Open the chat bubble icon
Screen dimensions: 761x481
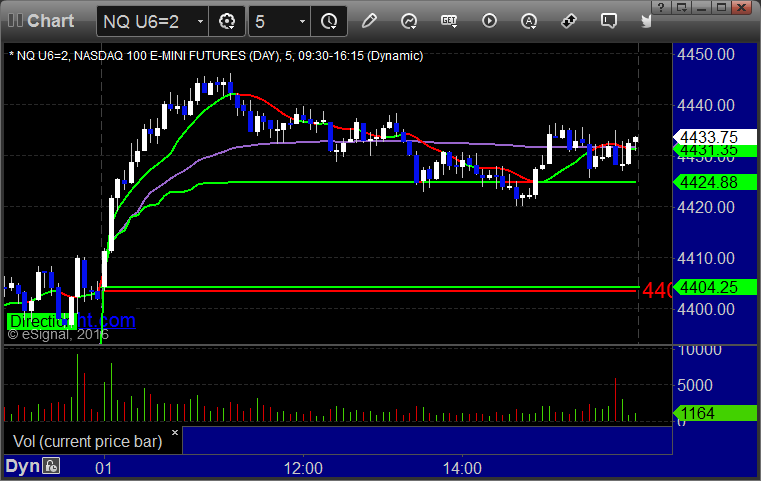pyautogui.click(x=609, y=21)
